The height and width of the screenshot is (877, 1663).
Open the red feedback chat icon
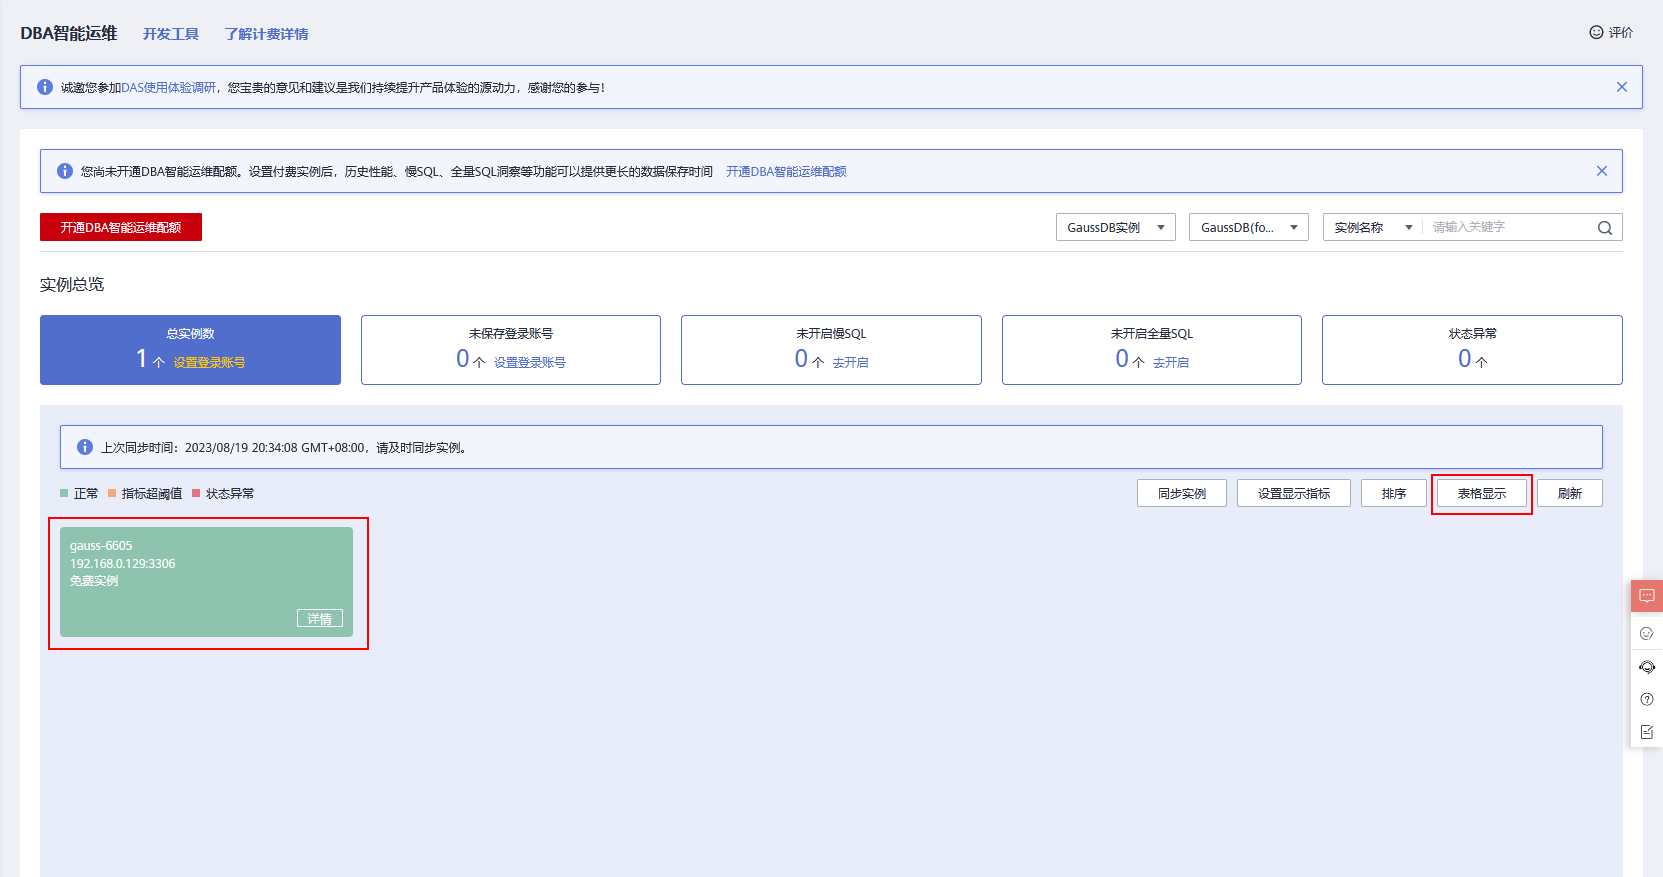(1647, 596)
